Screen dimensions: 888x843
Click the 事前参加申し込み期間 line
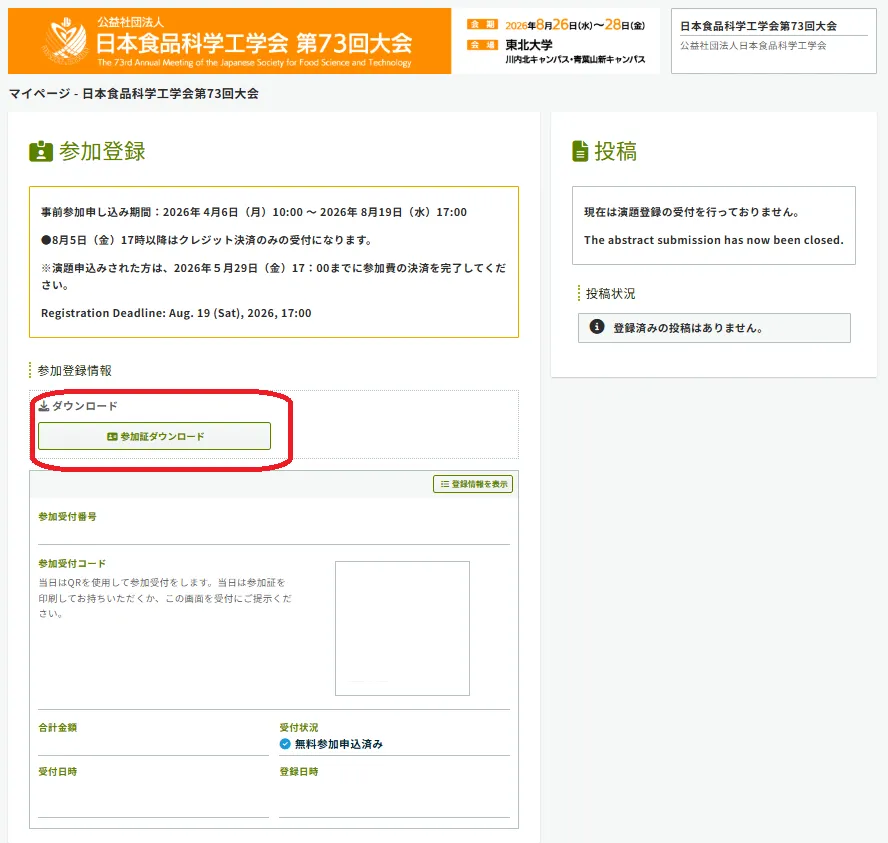[254, 212]
